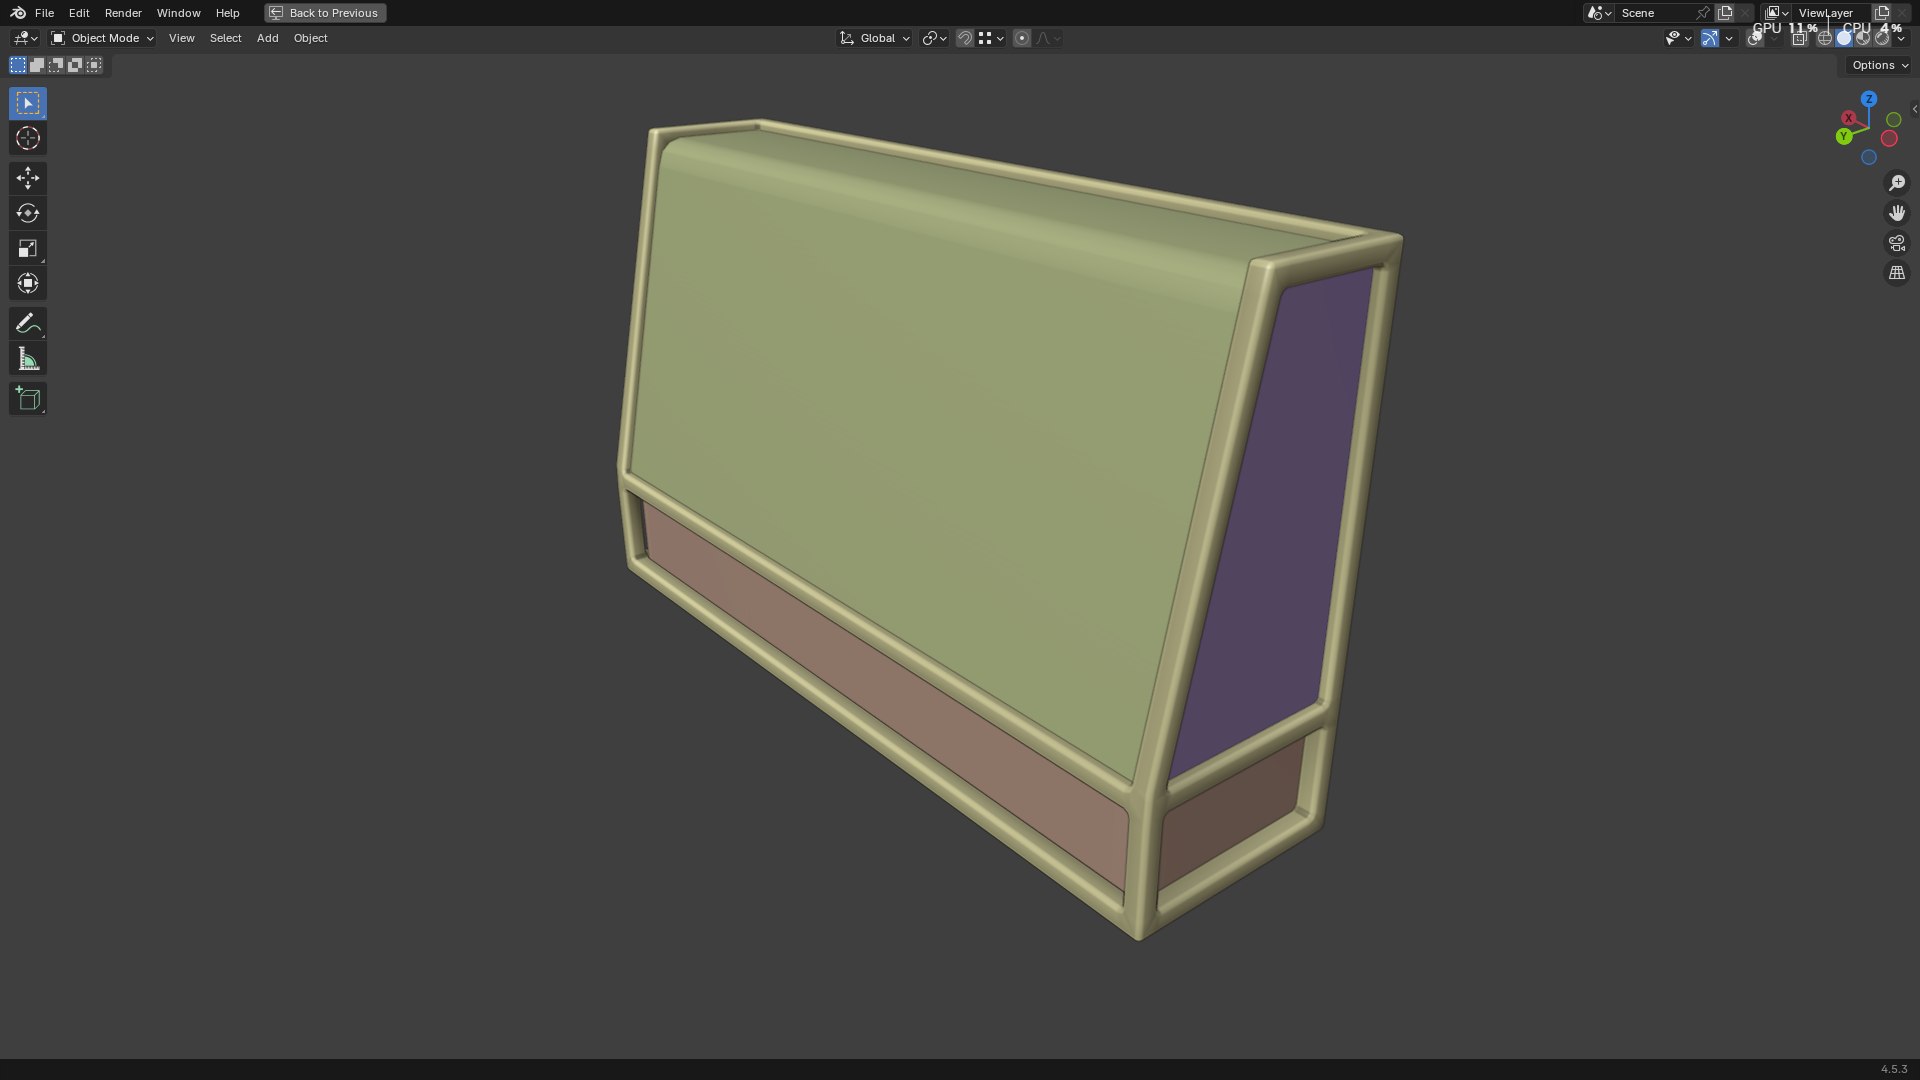Click the ViewLayer name field

coord(1831,13)
